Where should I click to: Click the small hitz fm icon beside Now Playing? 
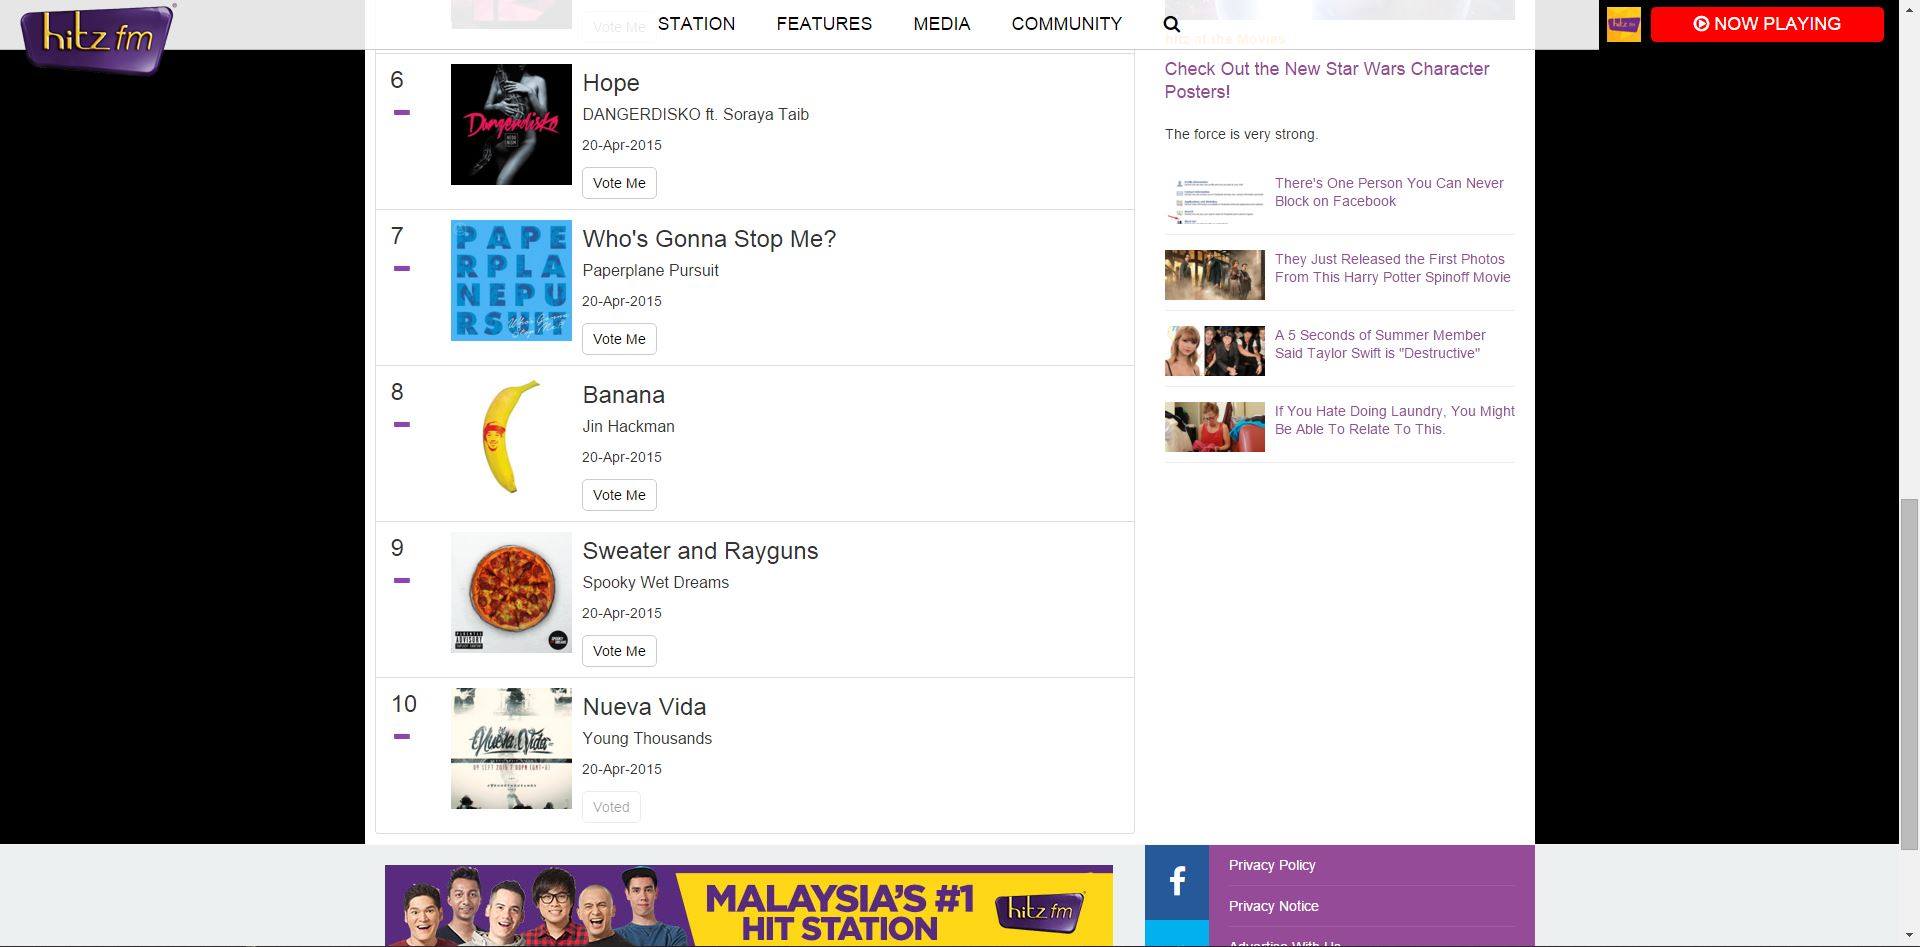pyautogui.click(x=1623, y=24)
